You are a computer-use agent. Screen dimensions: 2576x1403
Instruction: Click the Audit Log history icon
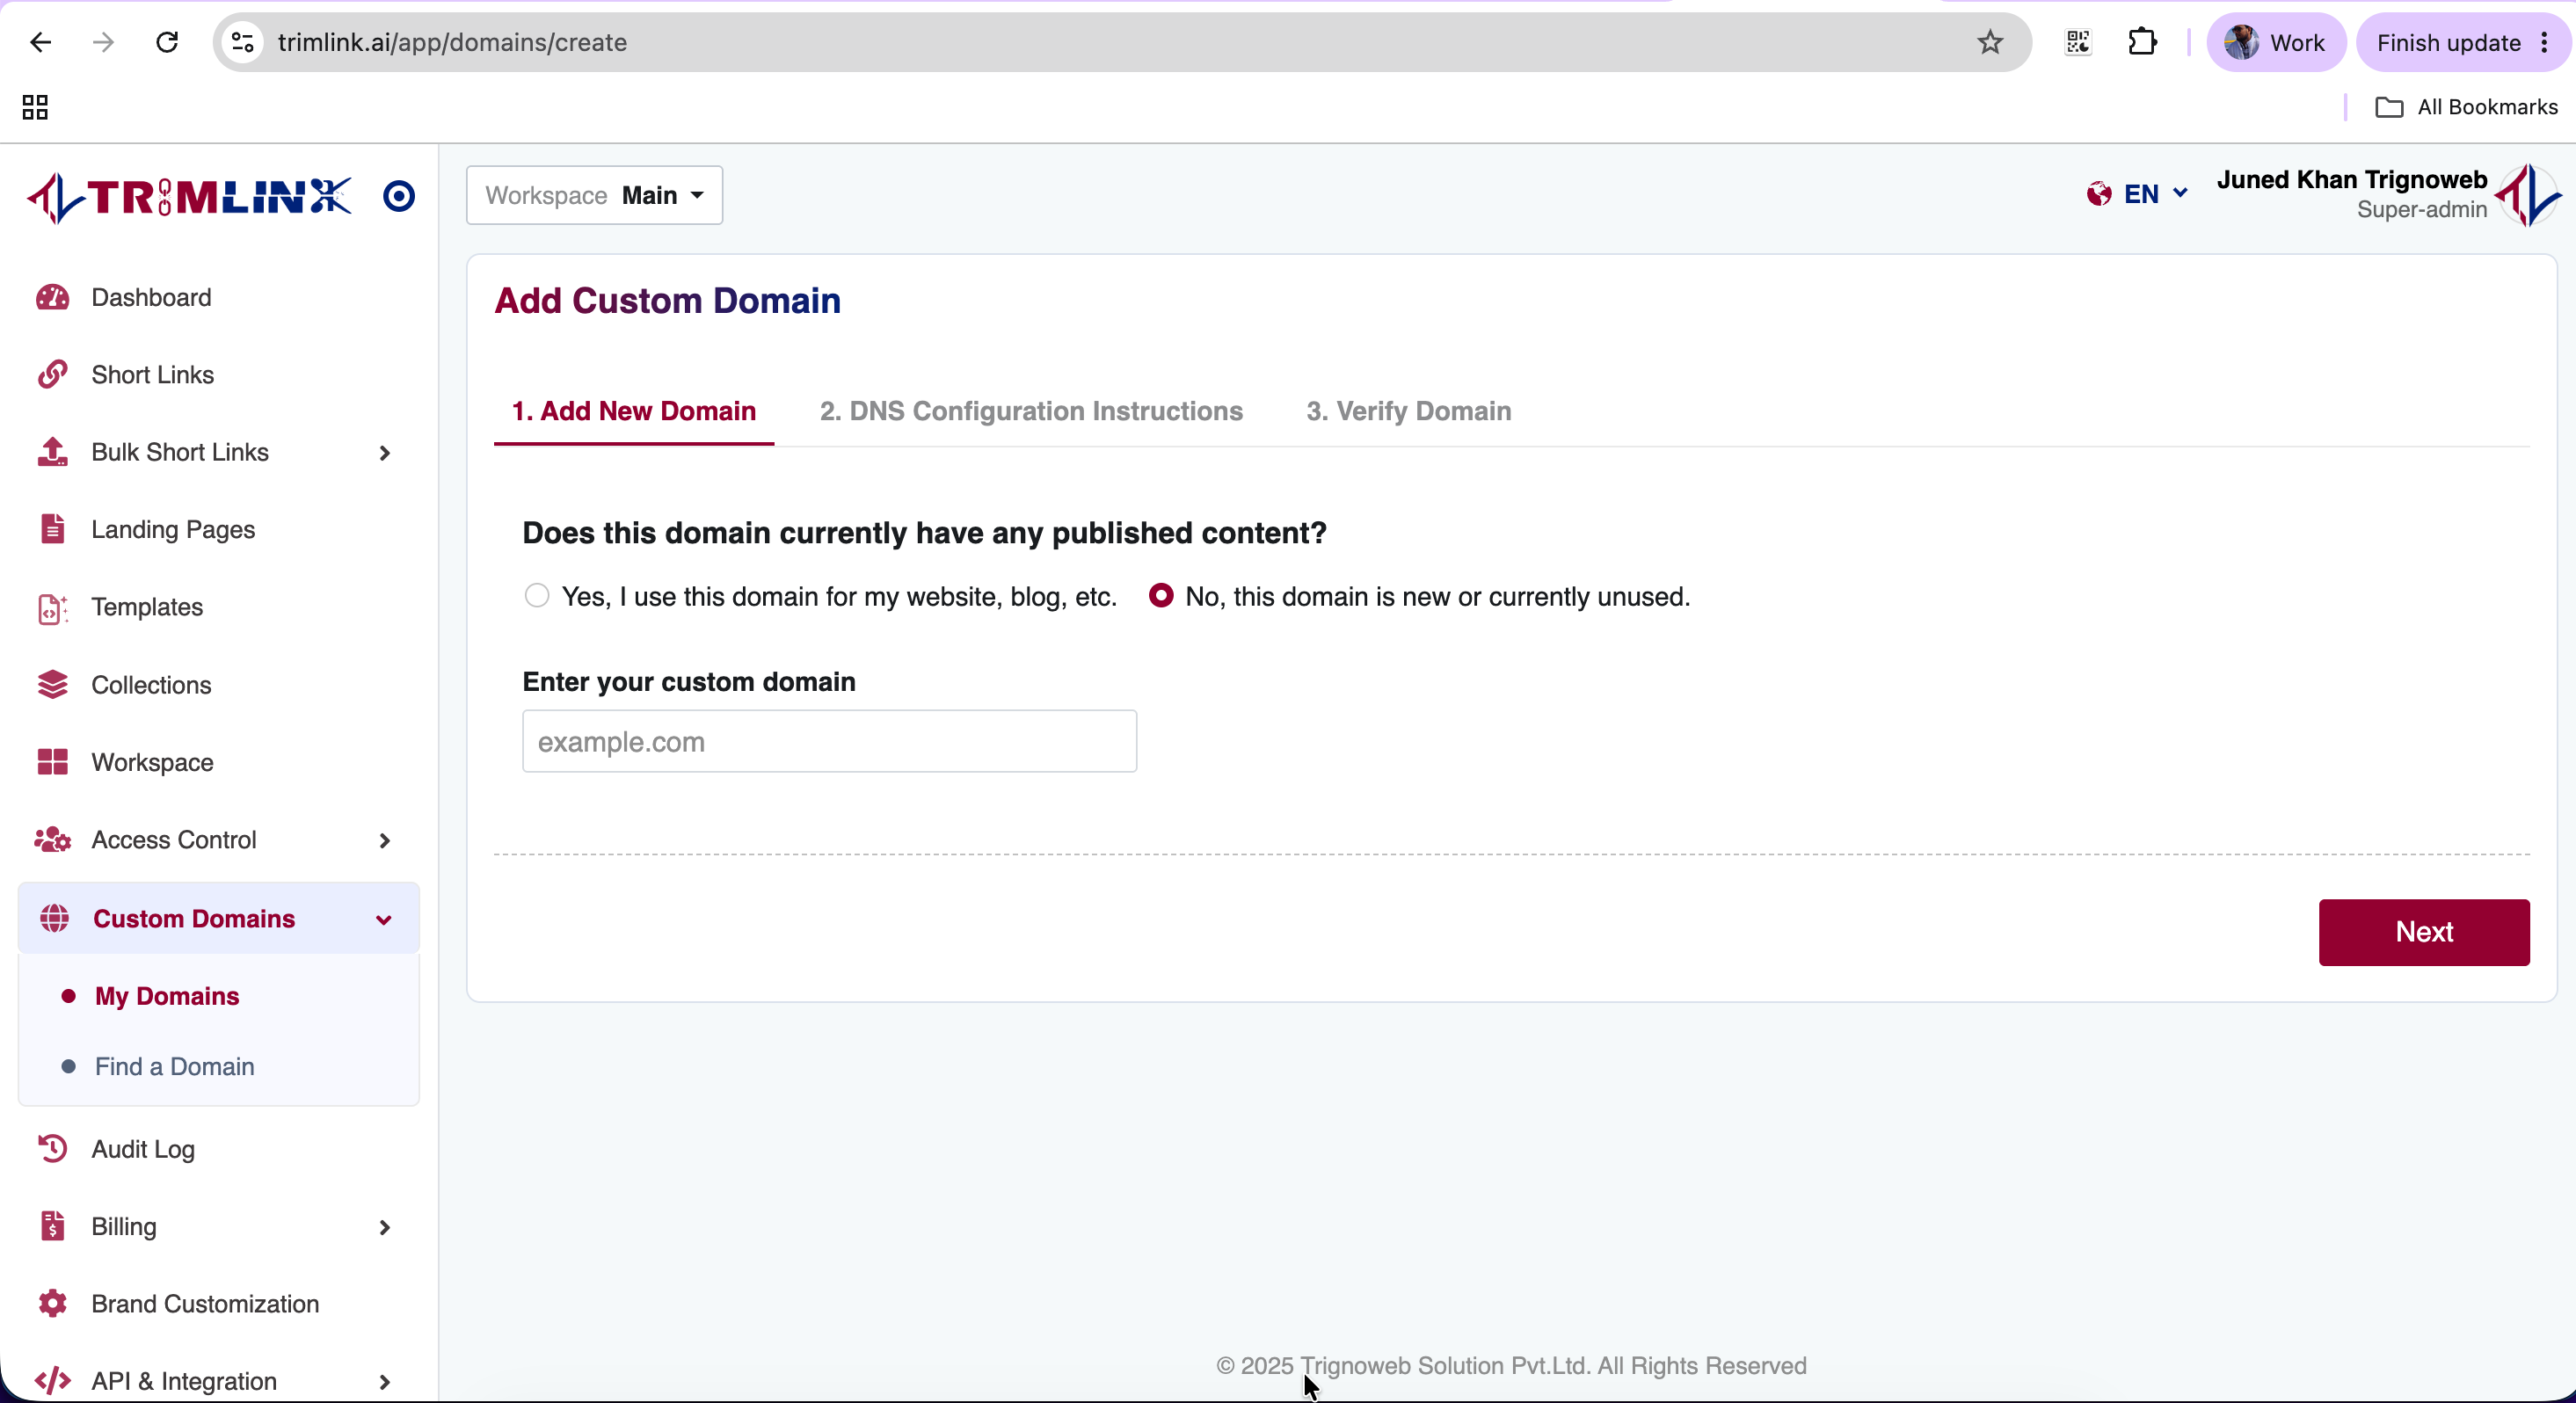tap(52, 1149)
